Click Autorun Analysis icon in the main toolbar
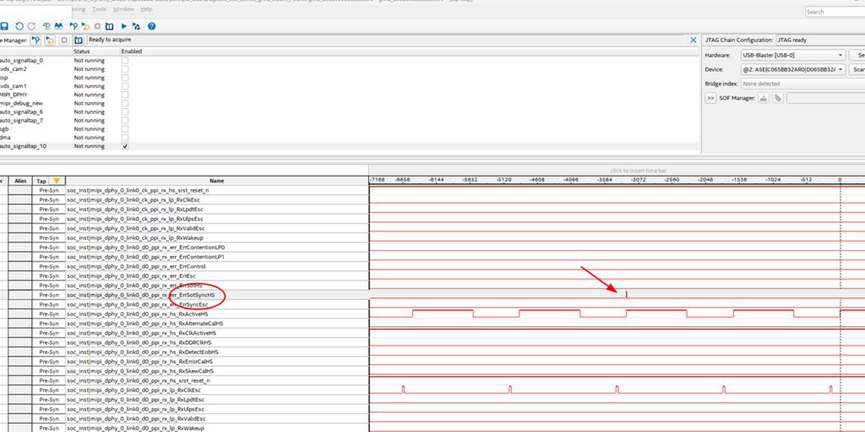865x432 pixels. (86, 26)
